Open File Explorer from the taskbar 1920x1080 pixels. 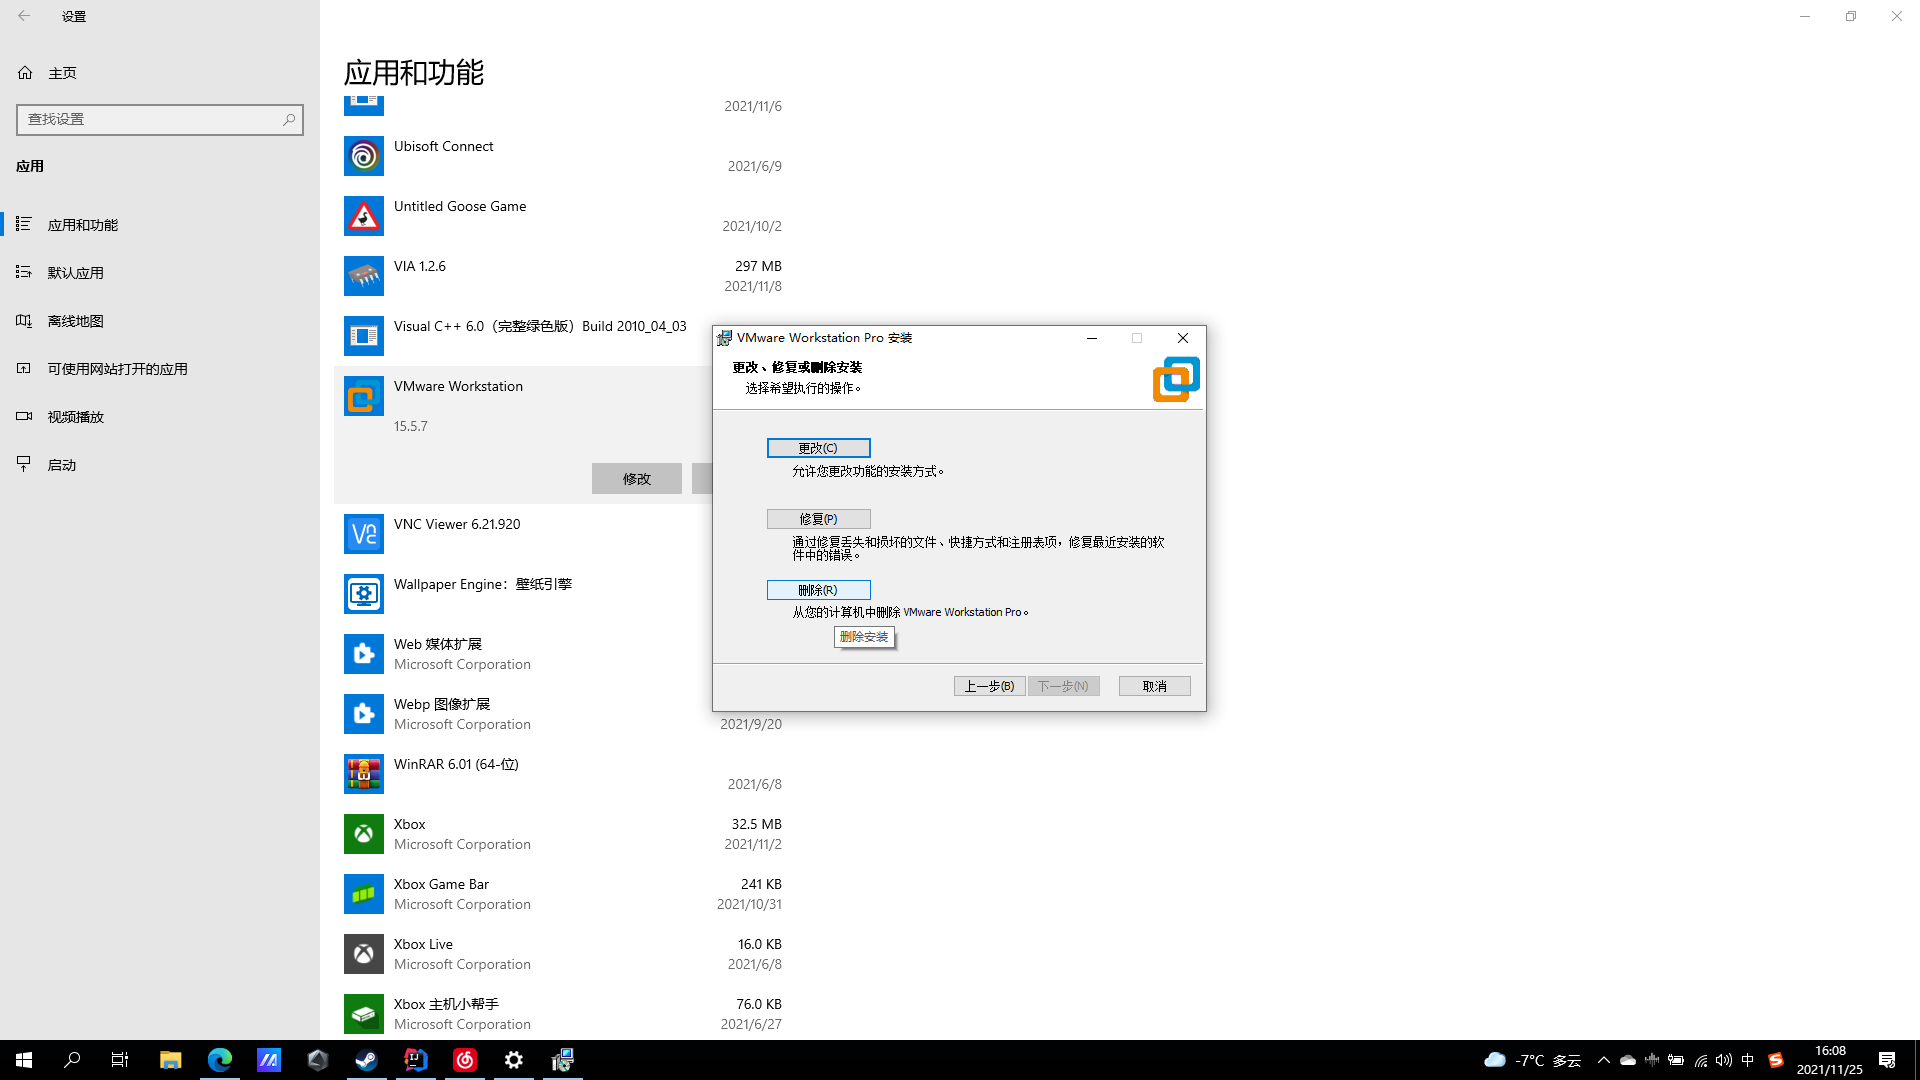(170, 1059)
